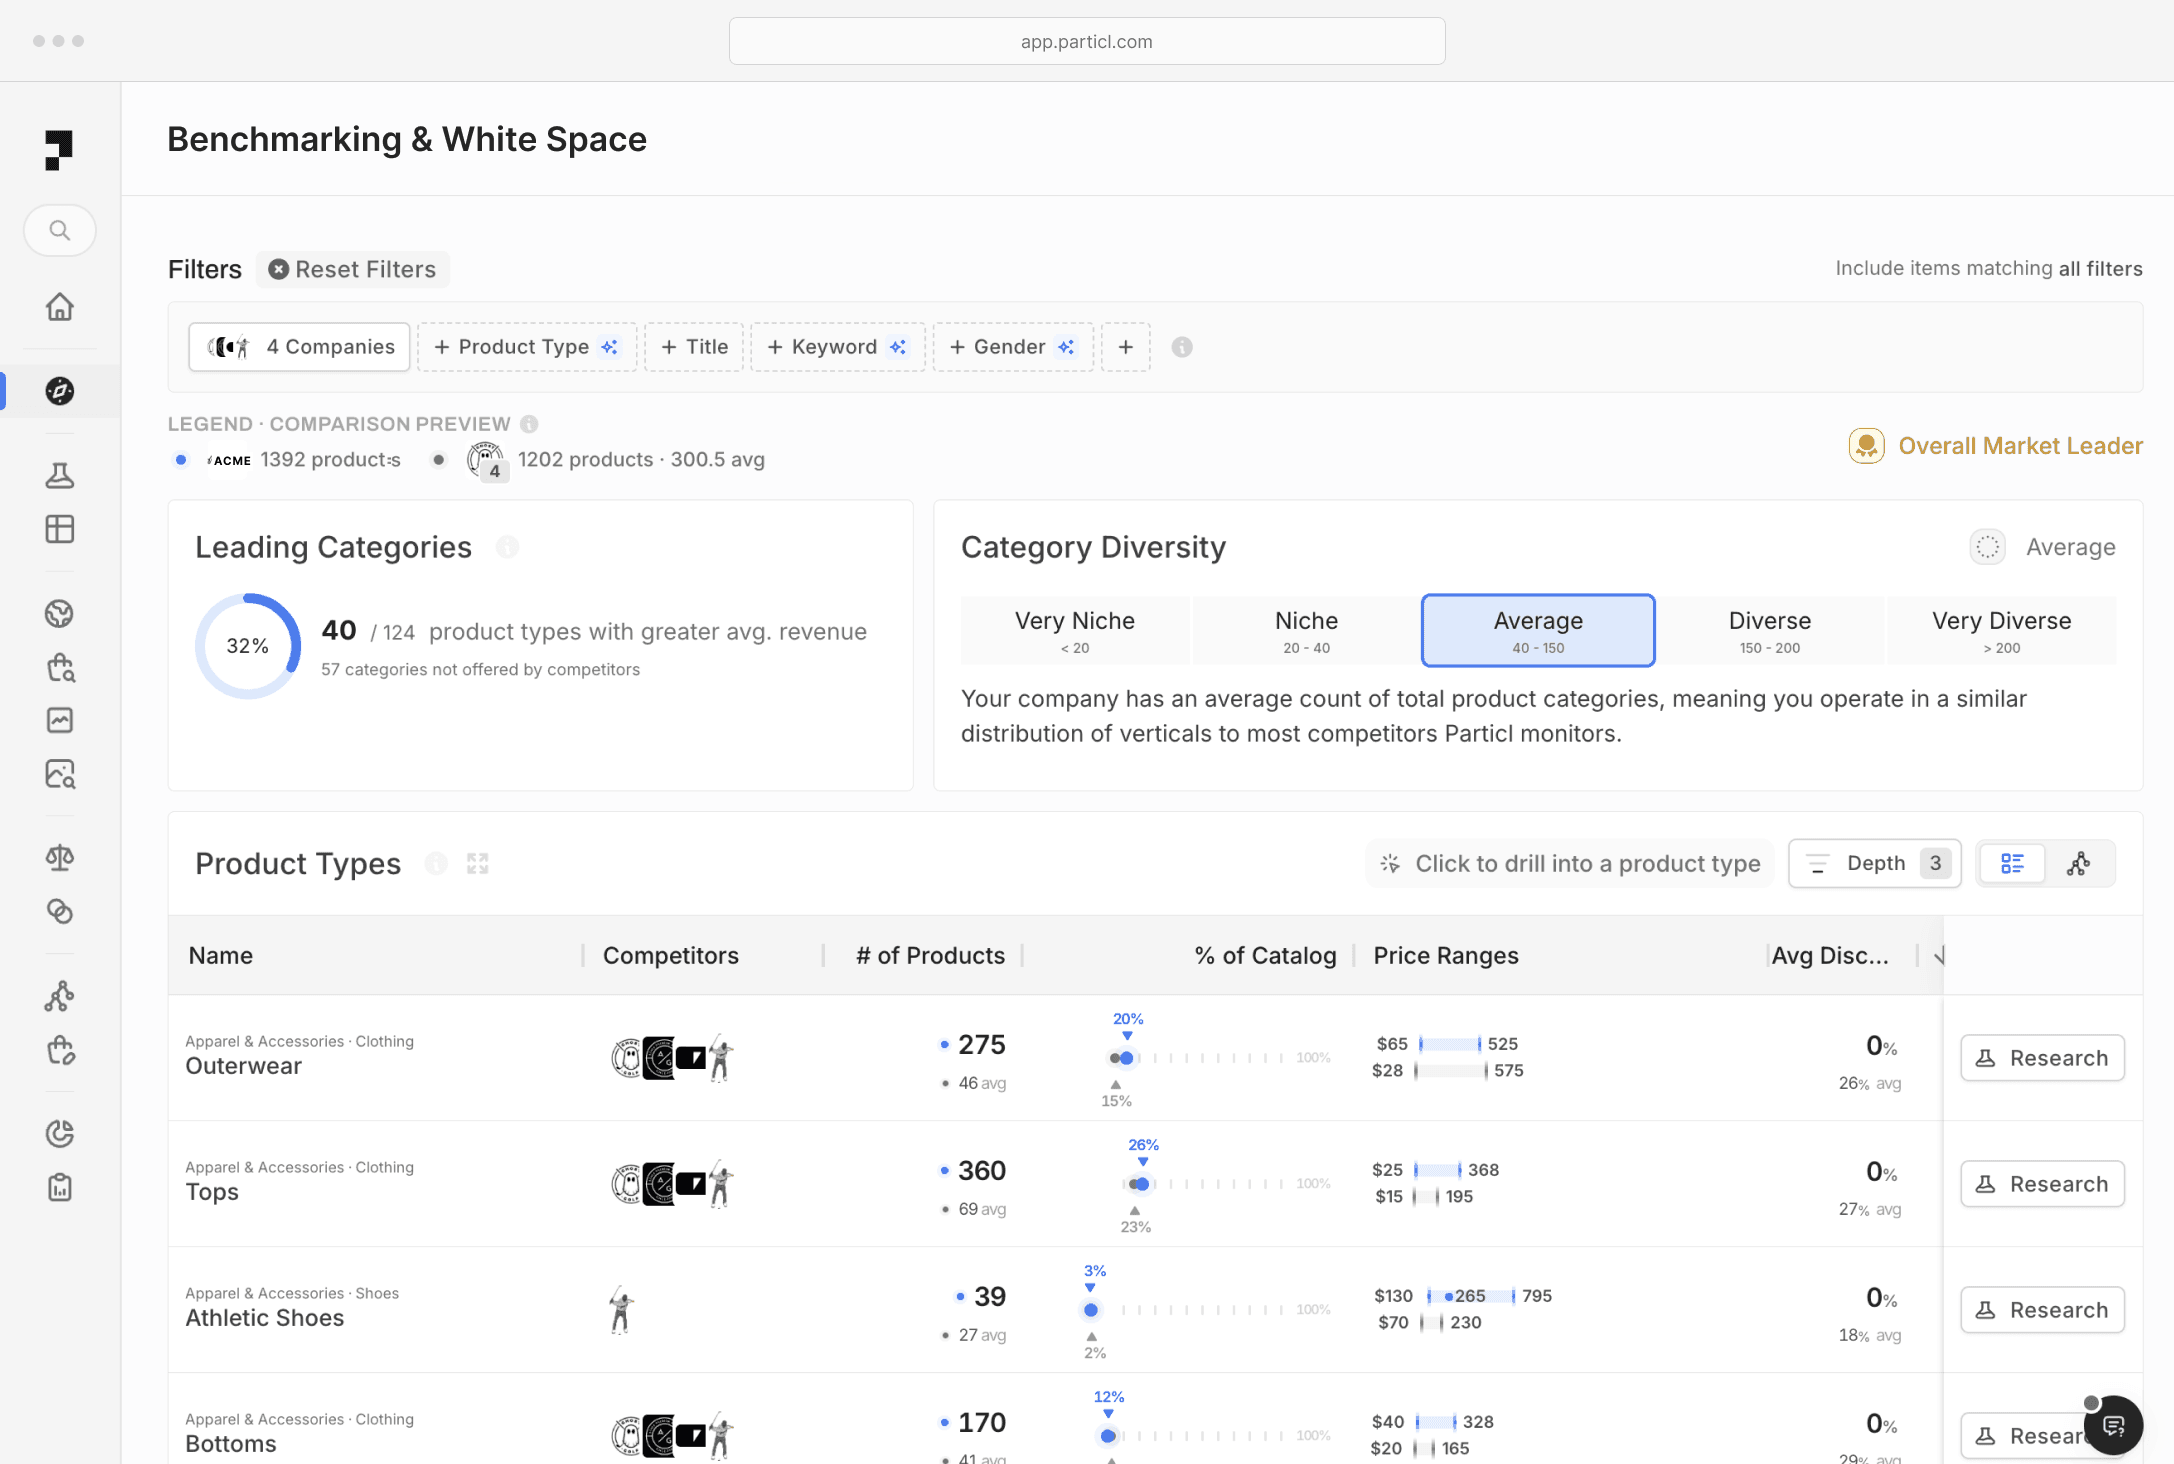The width and height of the screenshot is (2174, 1464).
Task: Switch to list view toggle
Action: (2012, 864)
